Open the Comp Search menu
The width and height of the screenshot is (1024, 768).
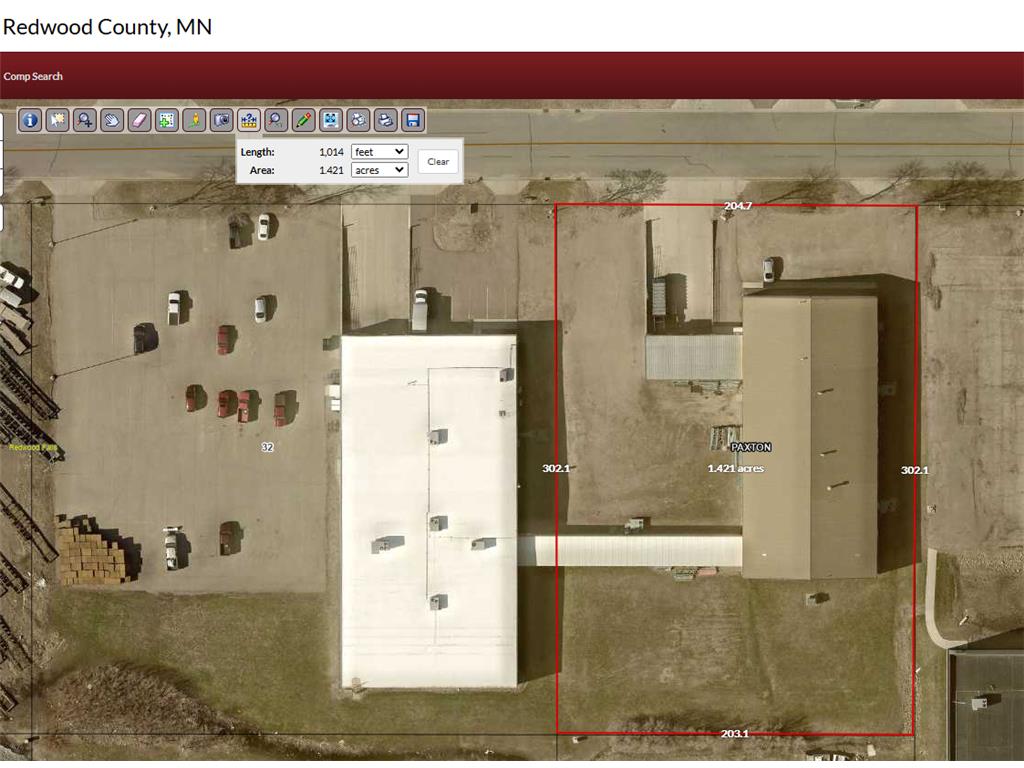coord(33,76)
